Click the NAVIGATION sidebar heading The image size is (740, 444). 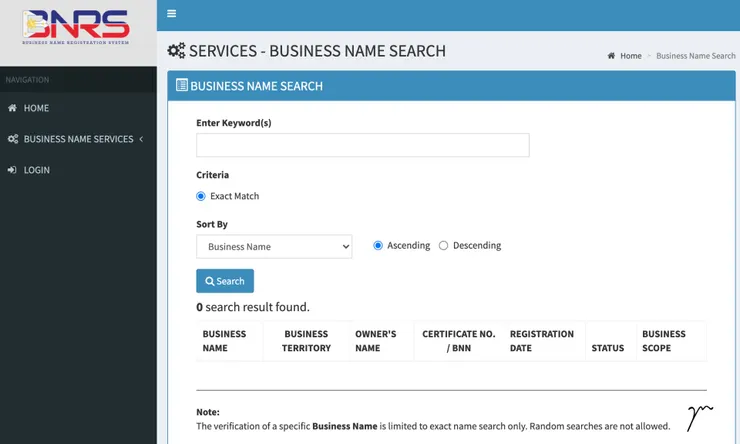(27, 80)
